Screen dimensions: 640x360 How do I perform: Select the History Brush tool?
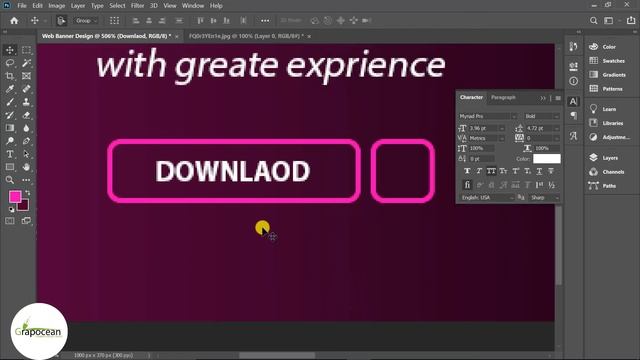point(10,115)
